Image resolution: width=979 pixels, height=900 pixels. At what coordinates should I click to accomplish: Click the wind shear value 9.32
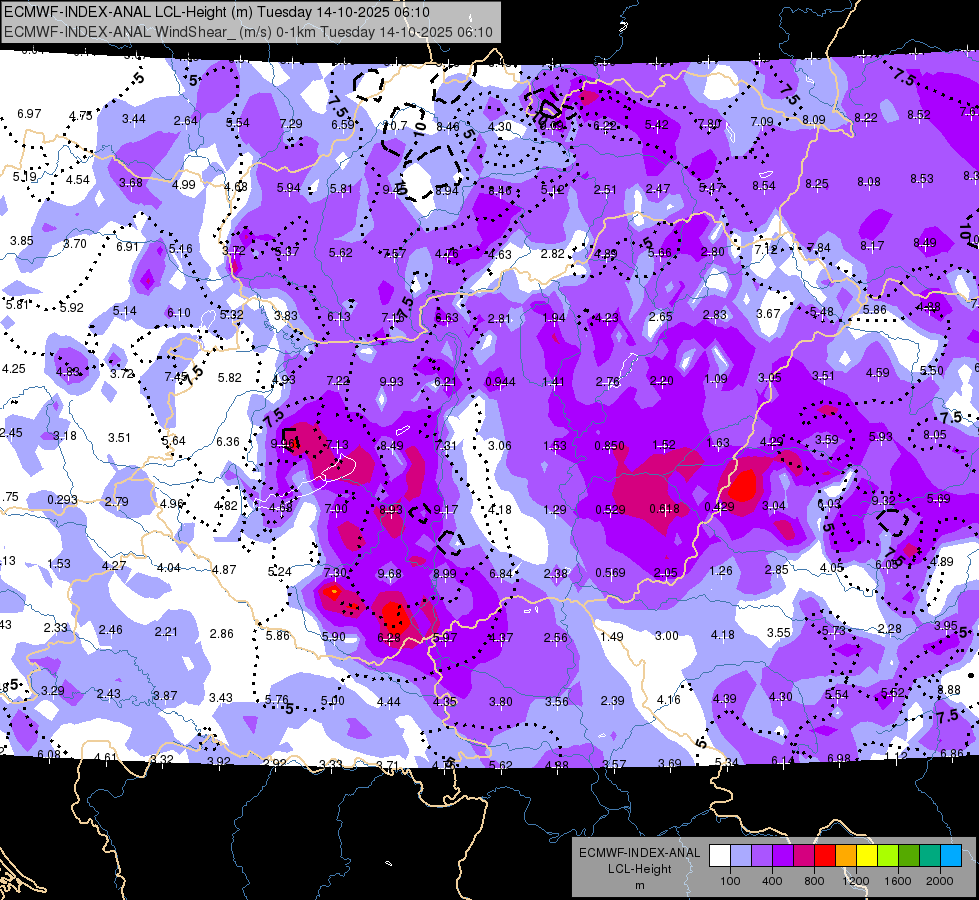coord(883,501)
